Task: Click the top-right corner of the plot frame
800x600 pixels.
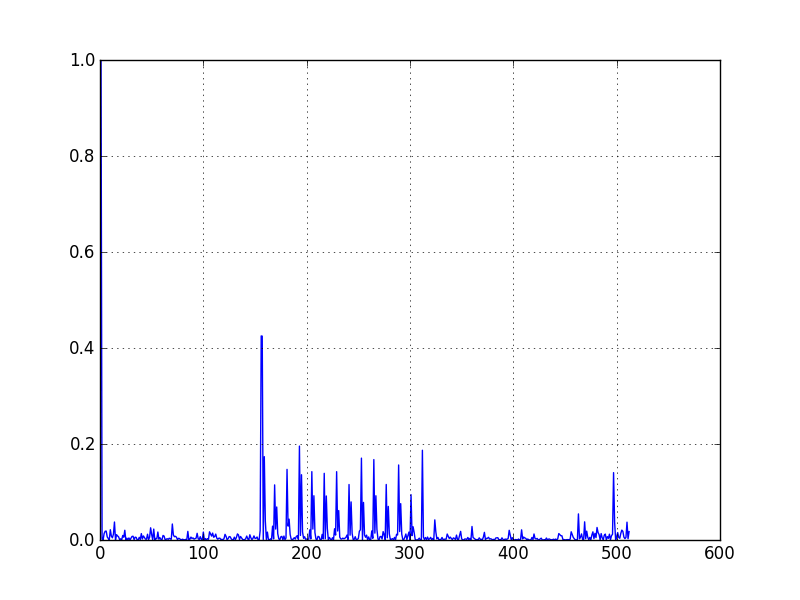Action: point(720,58)
